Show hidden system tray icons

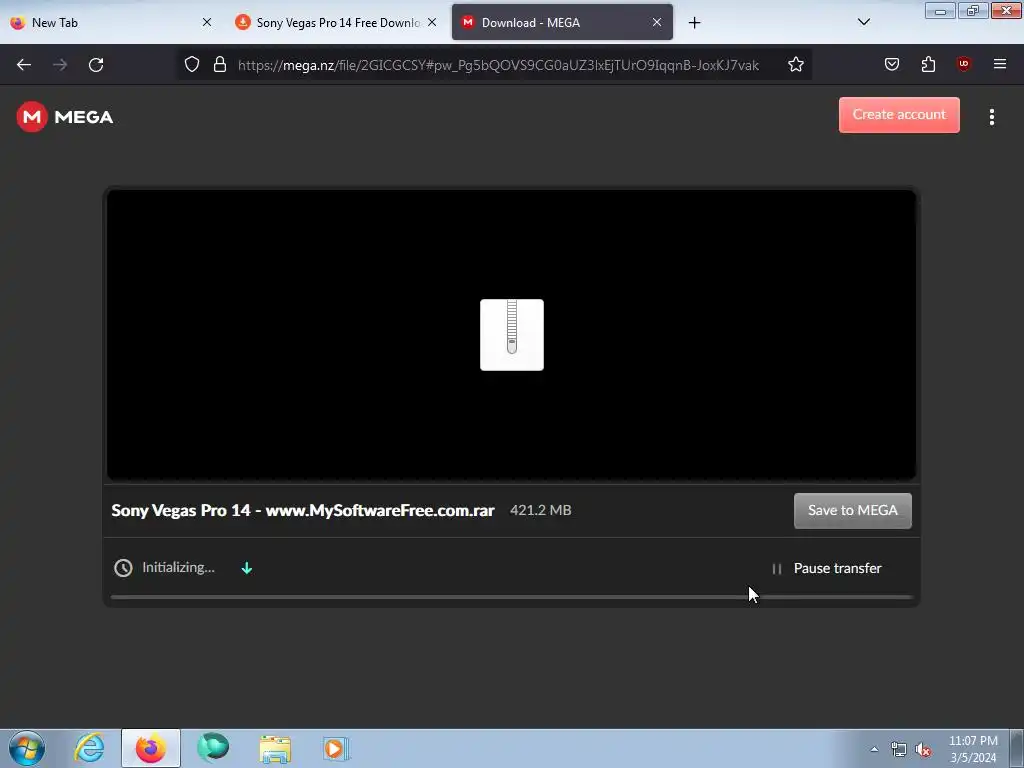(x=874, y=749)
